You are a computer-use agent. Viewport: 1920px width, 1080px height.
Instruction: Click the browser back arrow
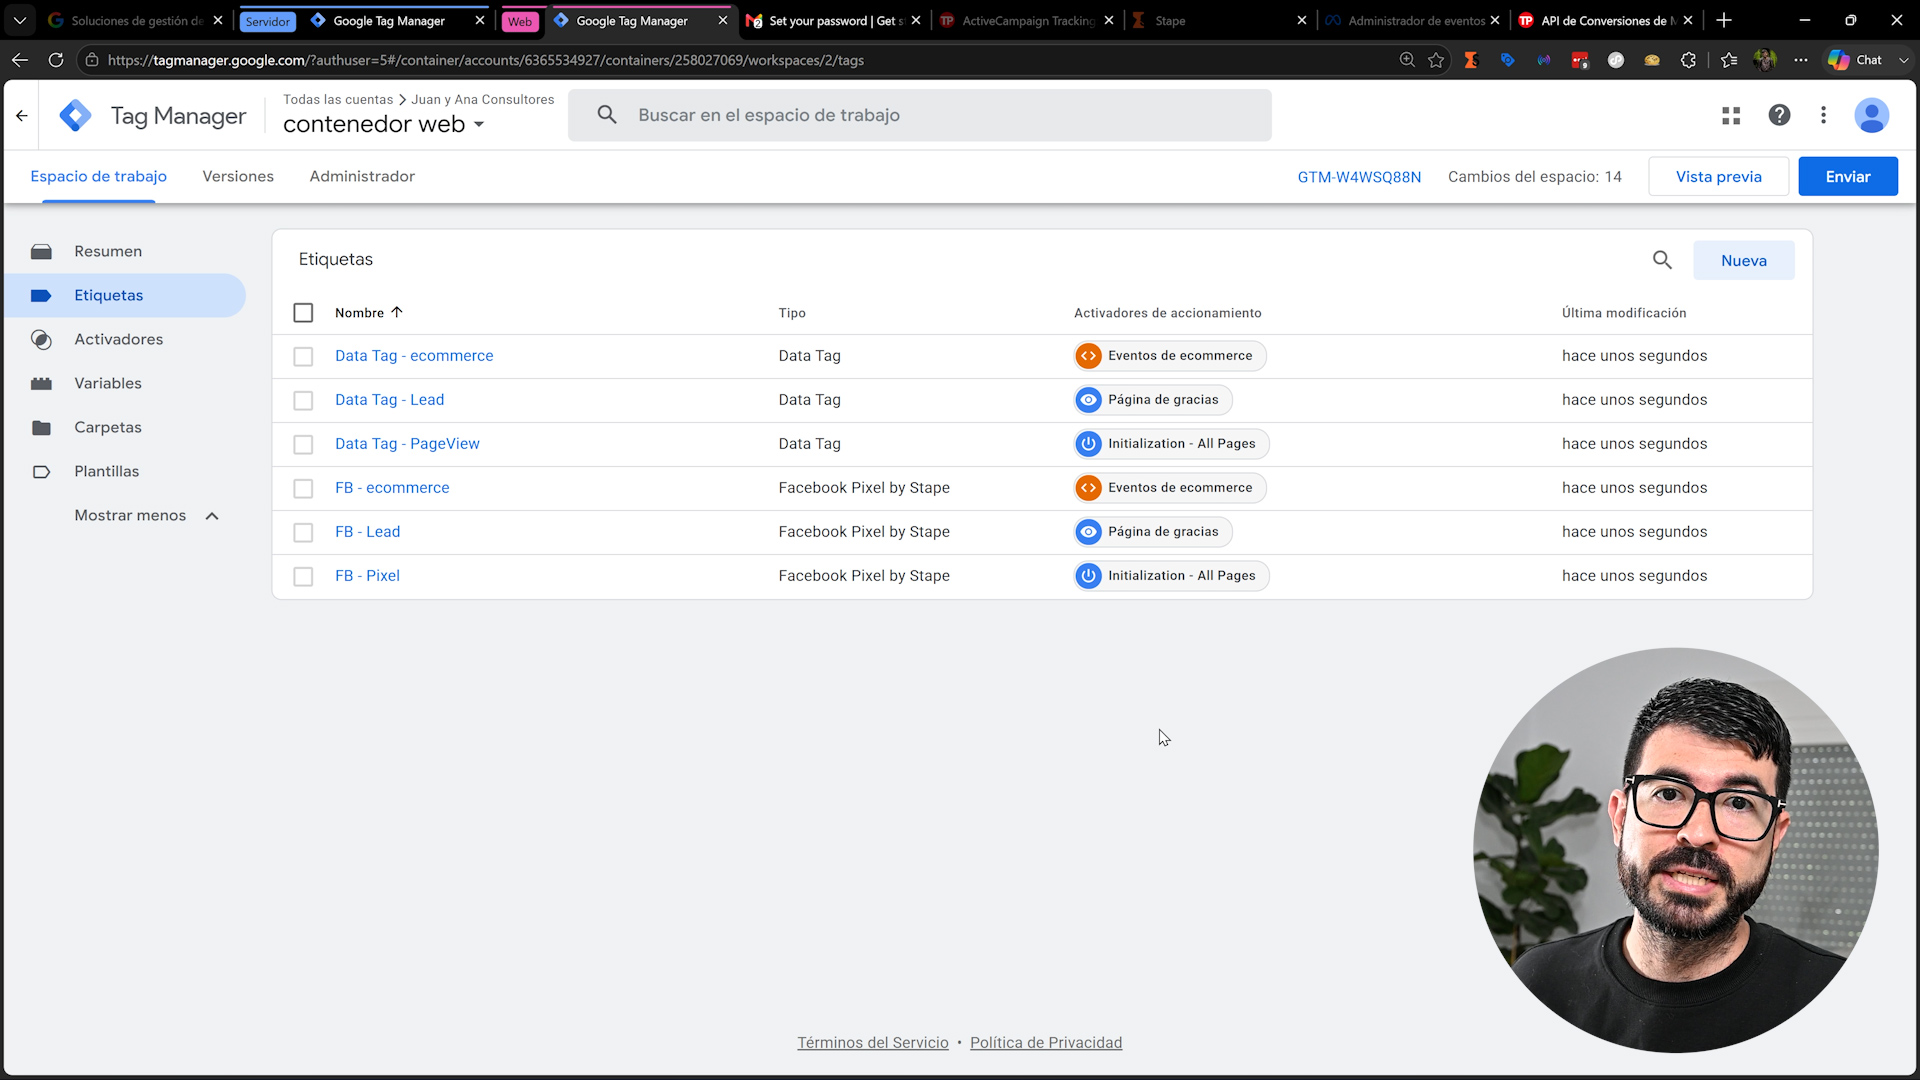(20, 60)
